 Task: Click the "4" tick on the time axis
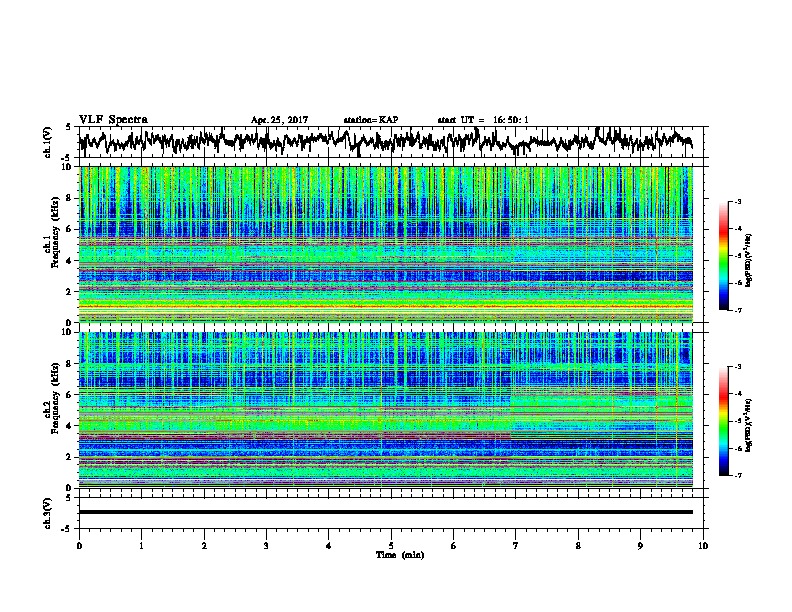329,546
